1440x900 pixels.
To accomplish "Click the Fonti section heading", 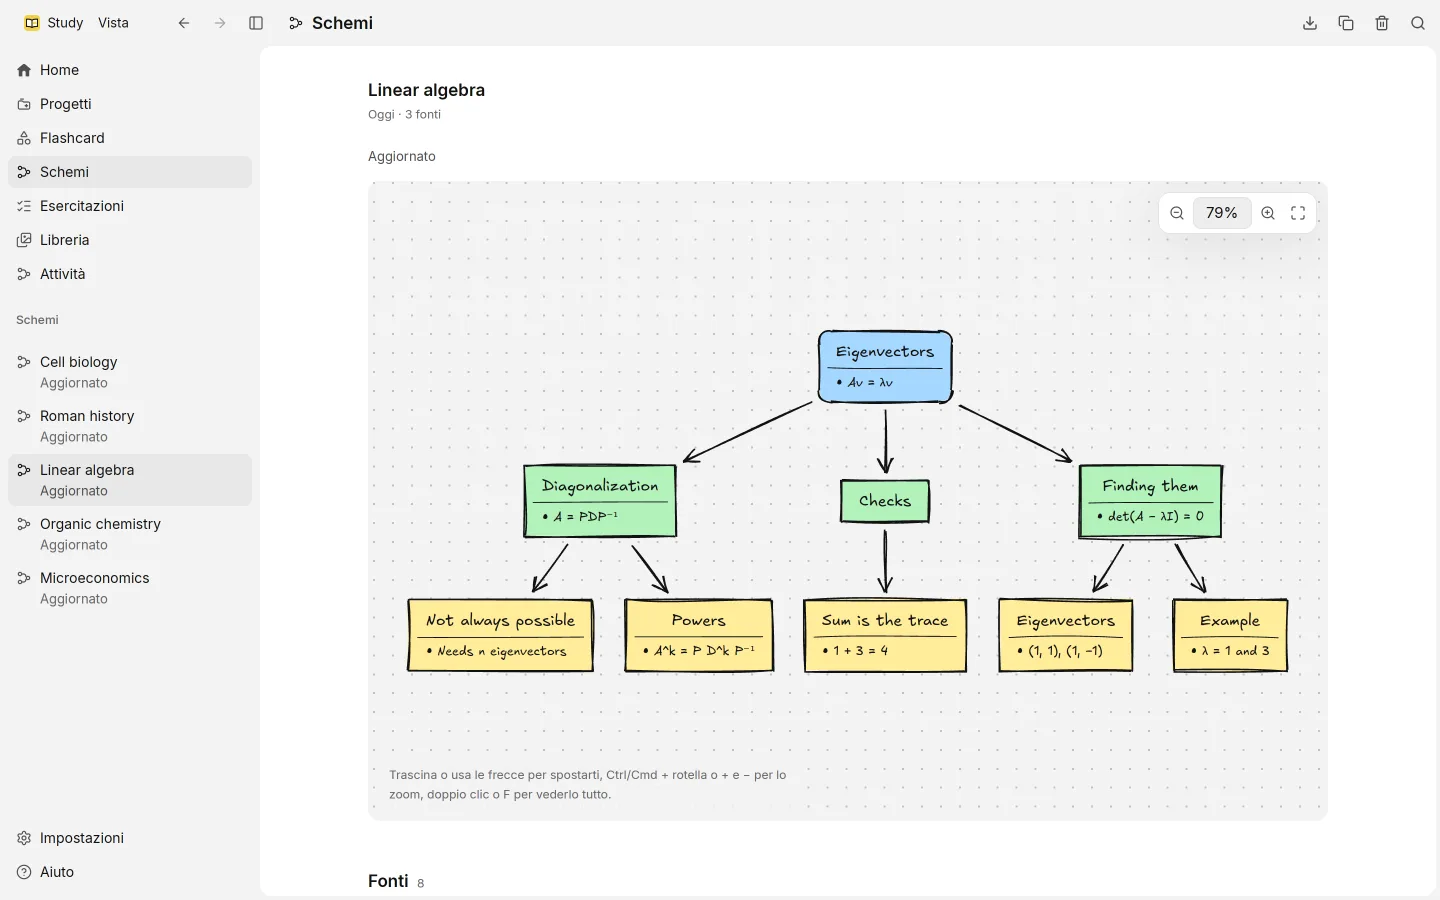I will click(x=388, y=881).
